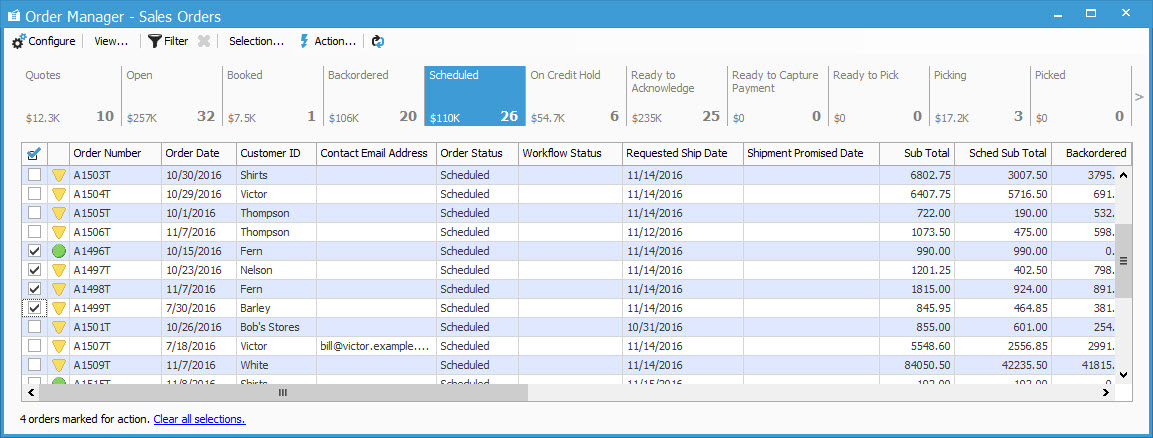The height and width of the screenshot is (438, 1153).
Task: Uncheck the box for order A1497T
Action: click(x=34, y=270)
